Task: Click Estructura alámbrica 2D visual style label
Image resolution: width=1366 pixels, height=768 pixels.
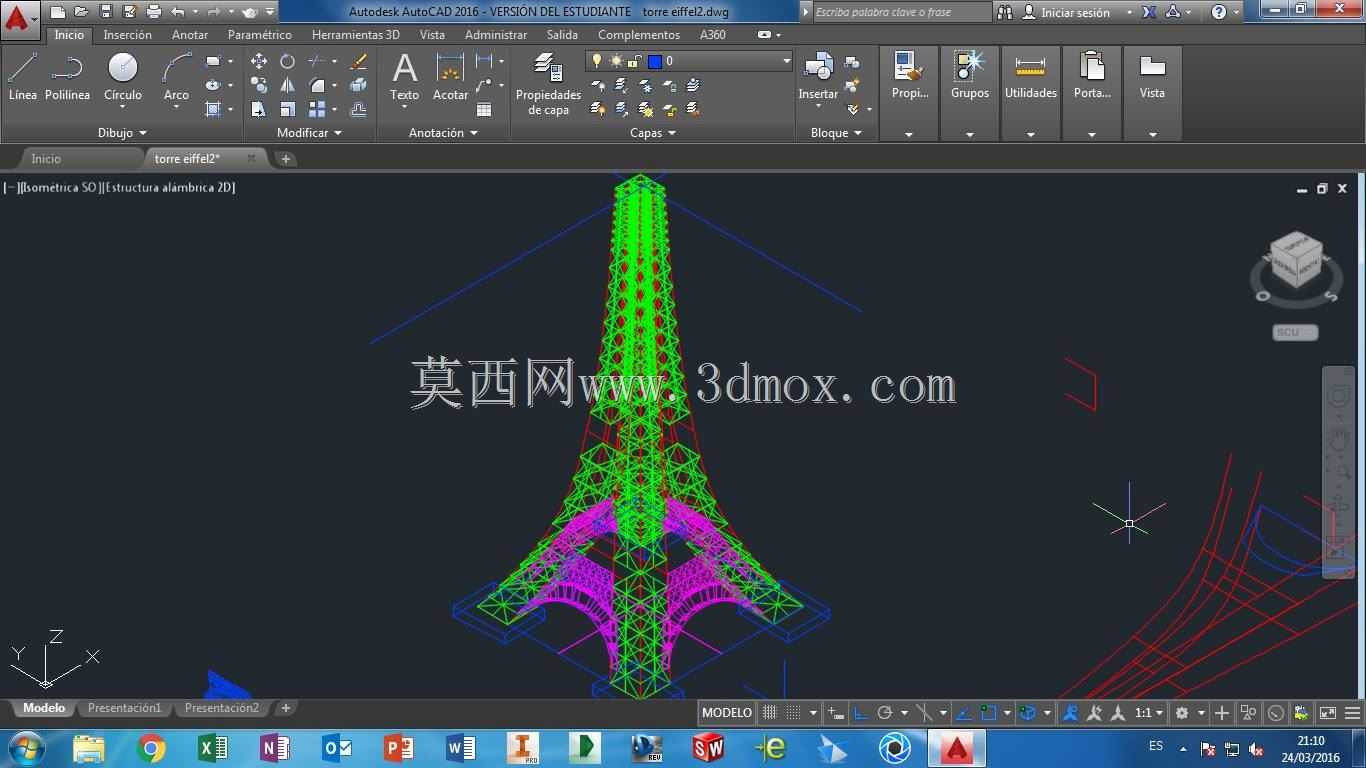Action: (170, 187)
